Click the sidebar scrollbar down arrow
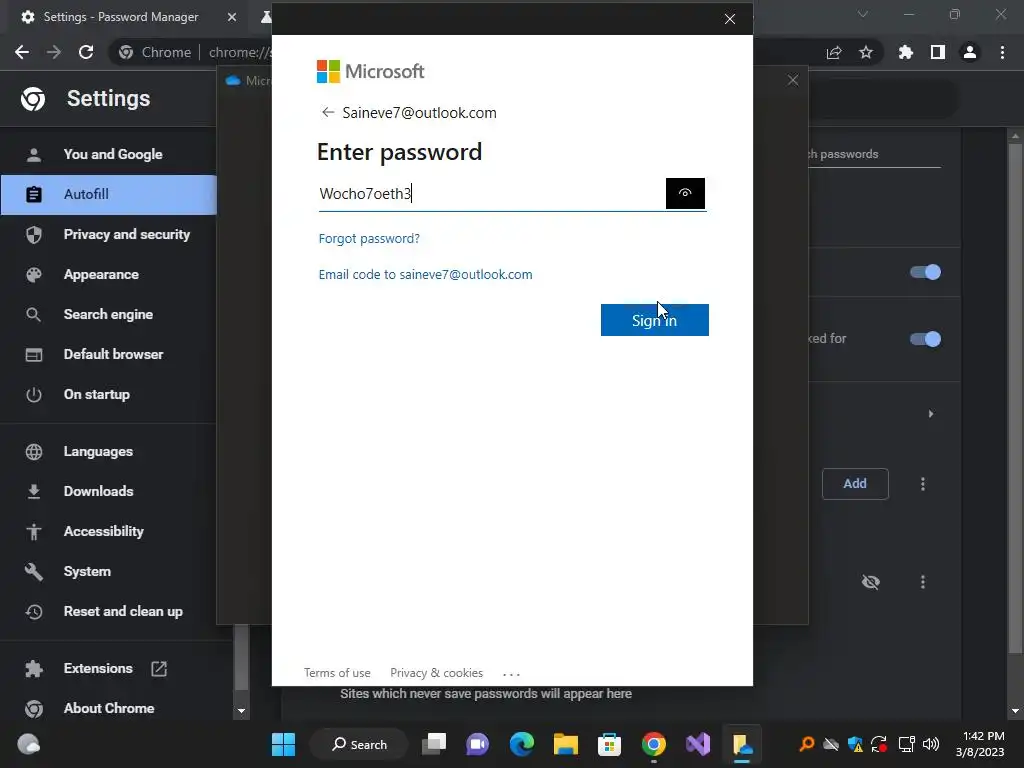Image resolution: width=1024 pixels, height=768 pixels. tap(242, 711)
